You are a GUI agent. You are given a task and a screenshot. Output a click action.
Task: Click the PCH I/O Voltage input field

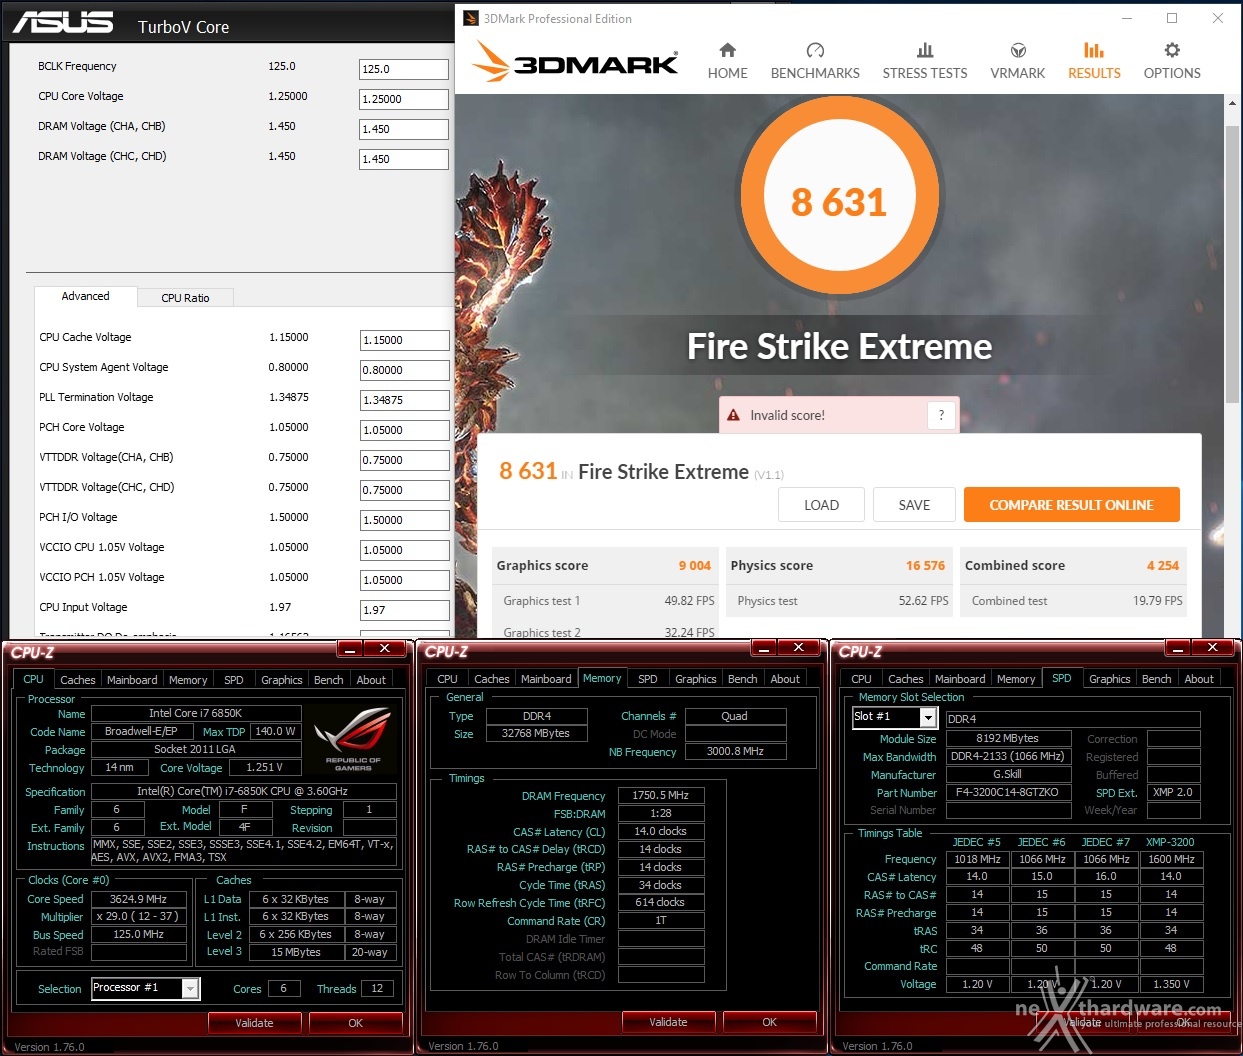(x=404, y=520)
